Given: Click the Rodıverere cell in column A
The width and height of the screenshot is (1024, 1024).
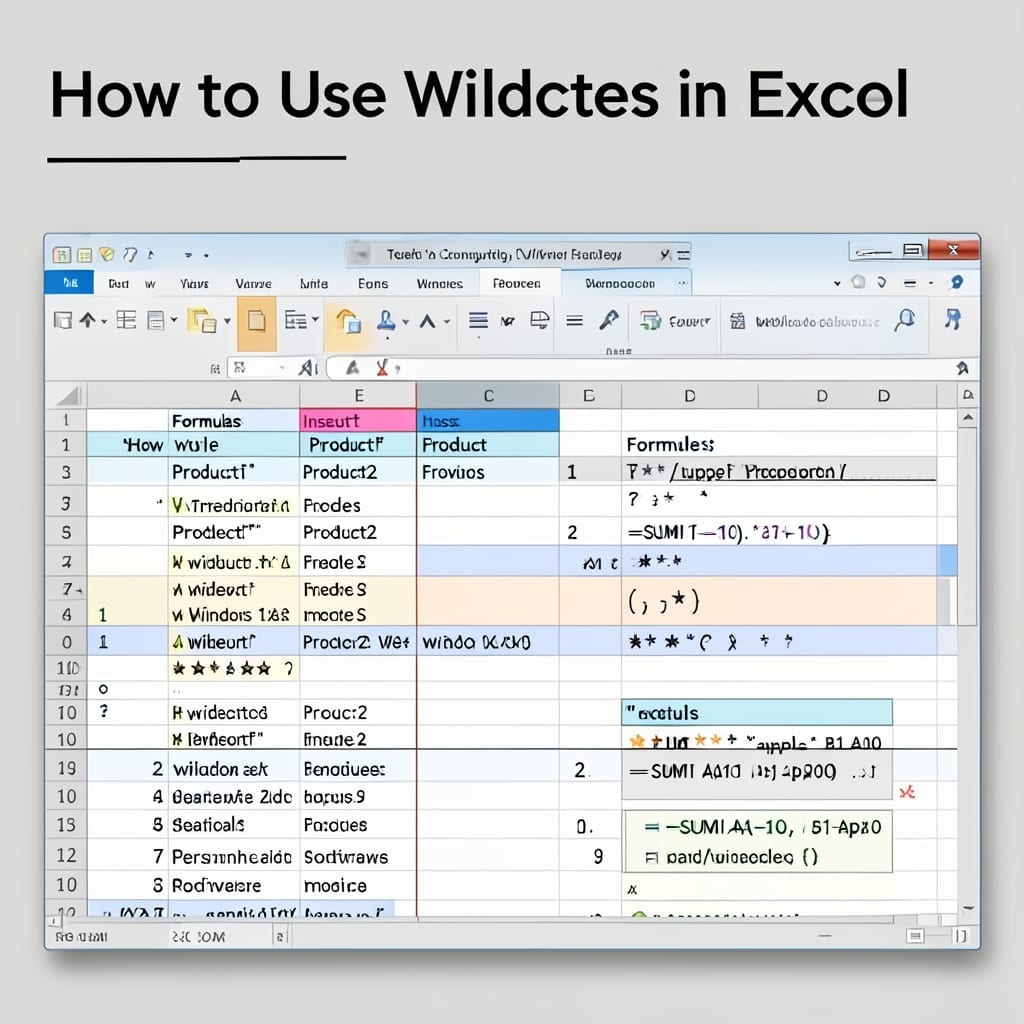Looking at the screenshot, I should [234, 886].
